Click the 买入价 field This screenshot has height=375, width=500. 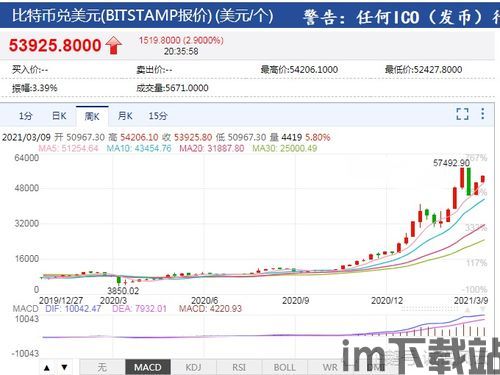point(30,70)
